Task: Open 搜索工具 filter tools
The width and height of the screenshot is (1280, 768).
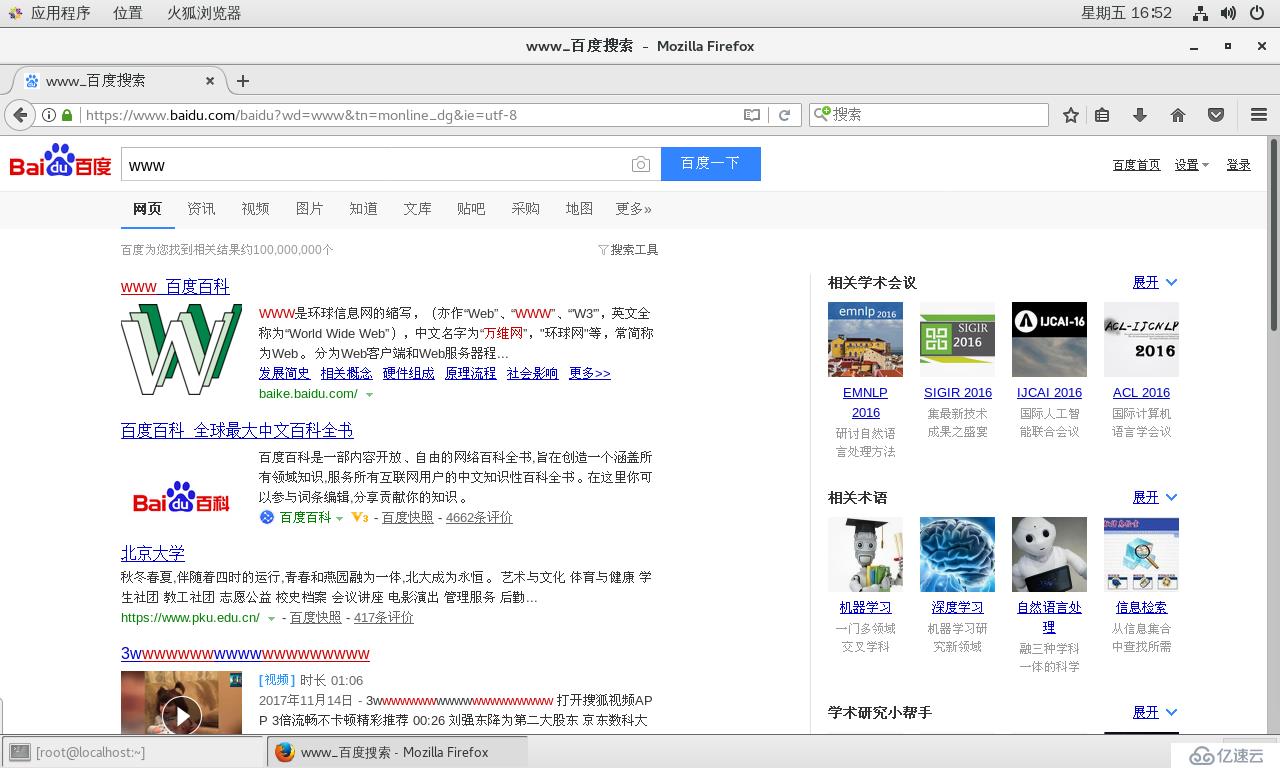Action: [628, 250]
